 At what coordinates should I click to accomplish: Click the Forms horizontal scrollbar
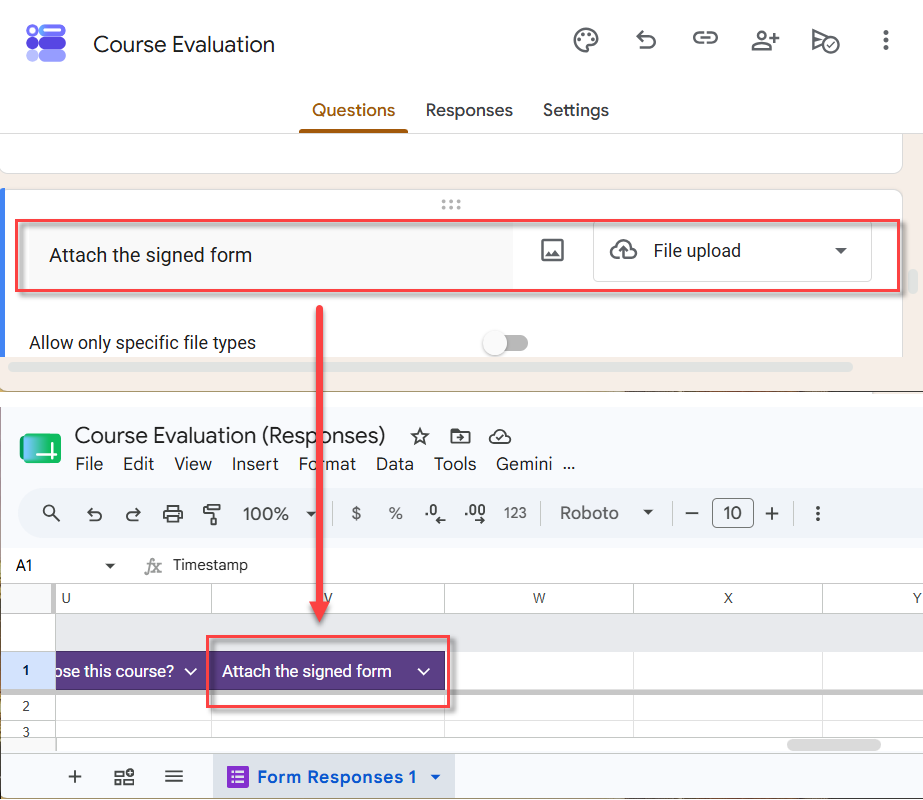[430, 367]
